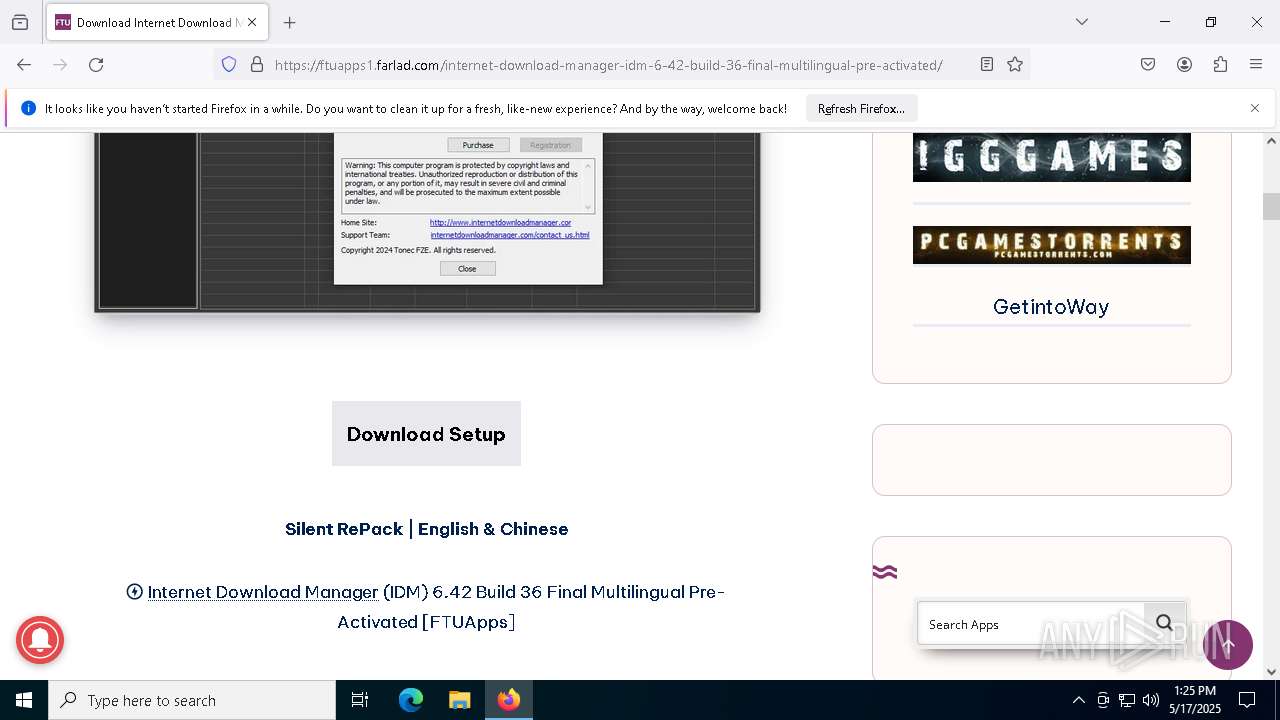Launch Microsoft Edge from the taskbar
The height and width of the screenshot is (720, 1280).
click(411, 700)
